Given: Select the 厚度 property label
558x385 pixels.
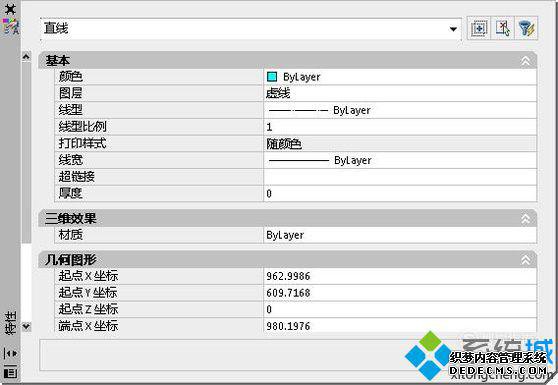Looking at the screenshot, I should (x=70, y=194).
